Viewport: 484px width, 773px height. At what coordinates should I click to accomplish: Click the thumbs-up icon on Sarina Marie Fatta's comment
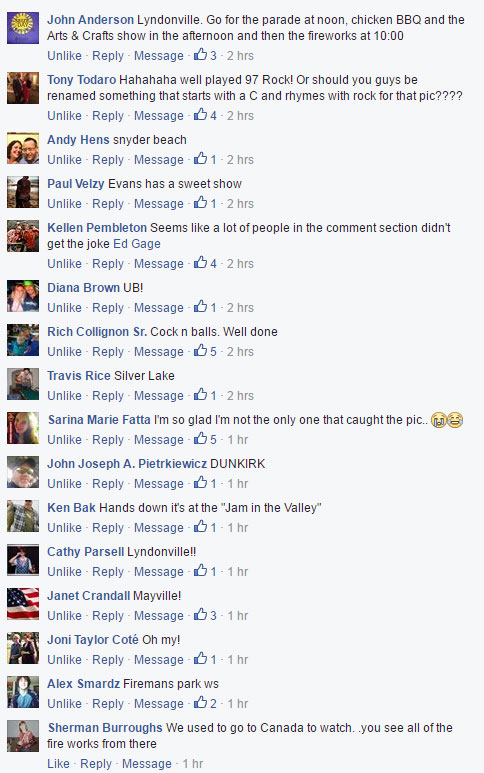(200, 438)
